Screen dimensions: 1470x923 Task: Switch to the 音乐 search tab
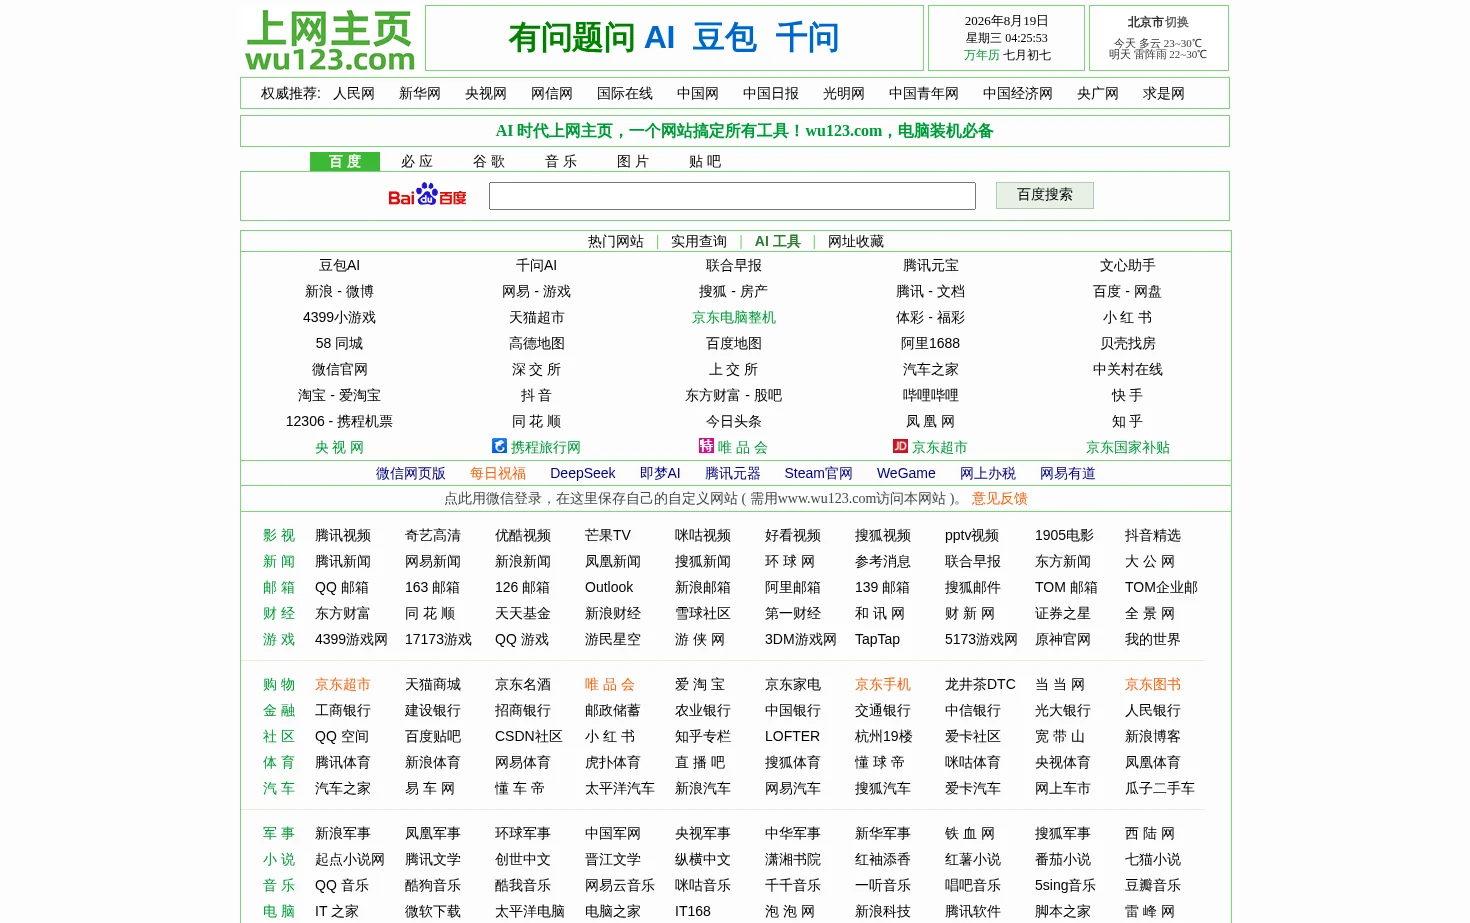[x=561, y=162]
